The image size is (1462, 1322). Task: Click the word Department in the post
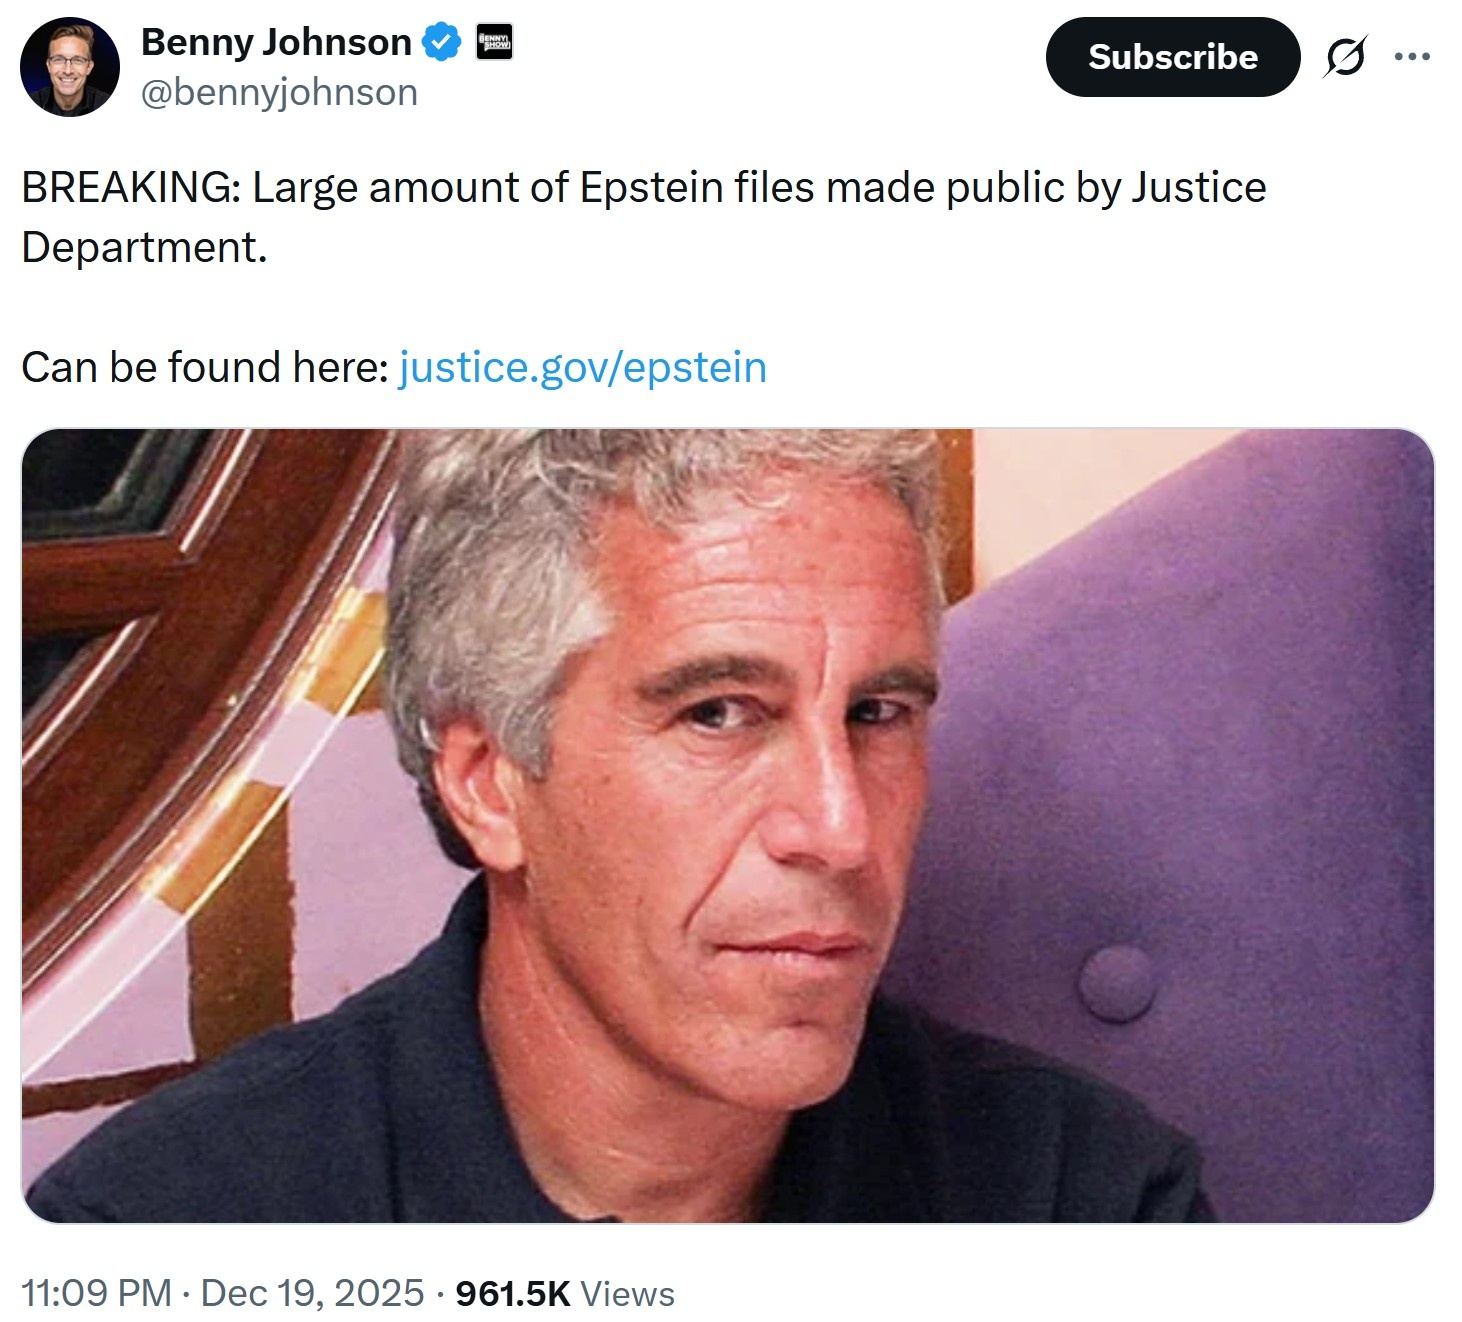tap(144, 247)
